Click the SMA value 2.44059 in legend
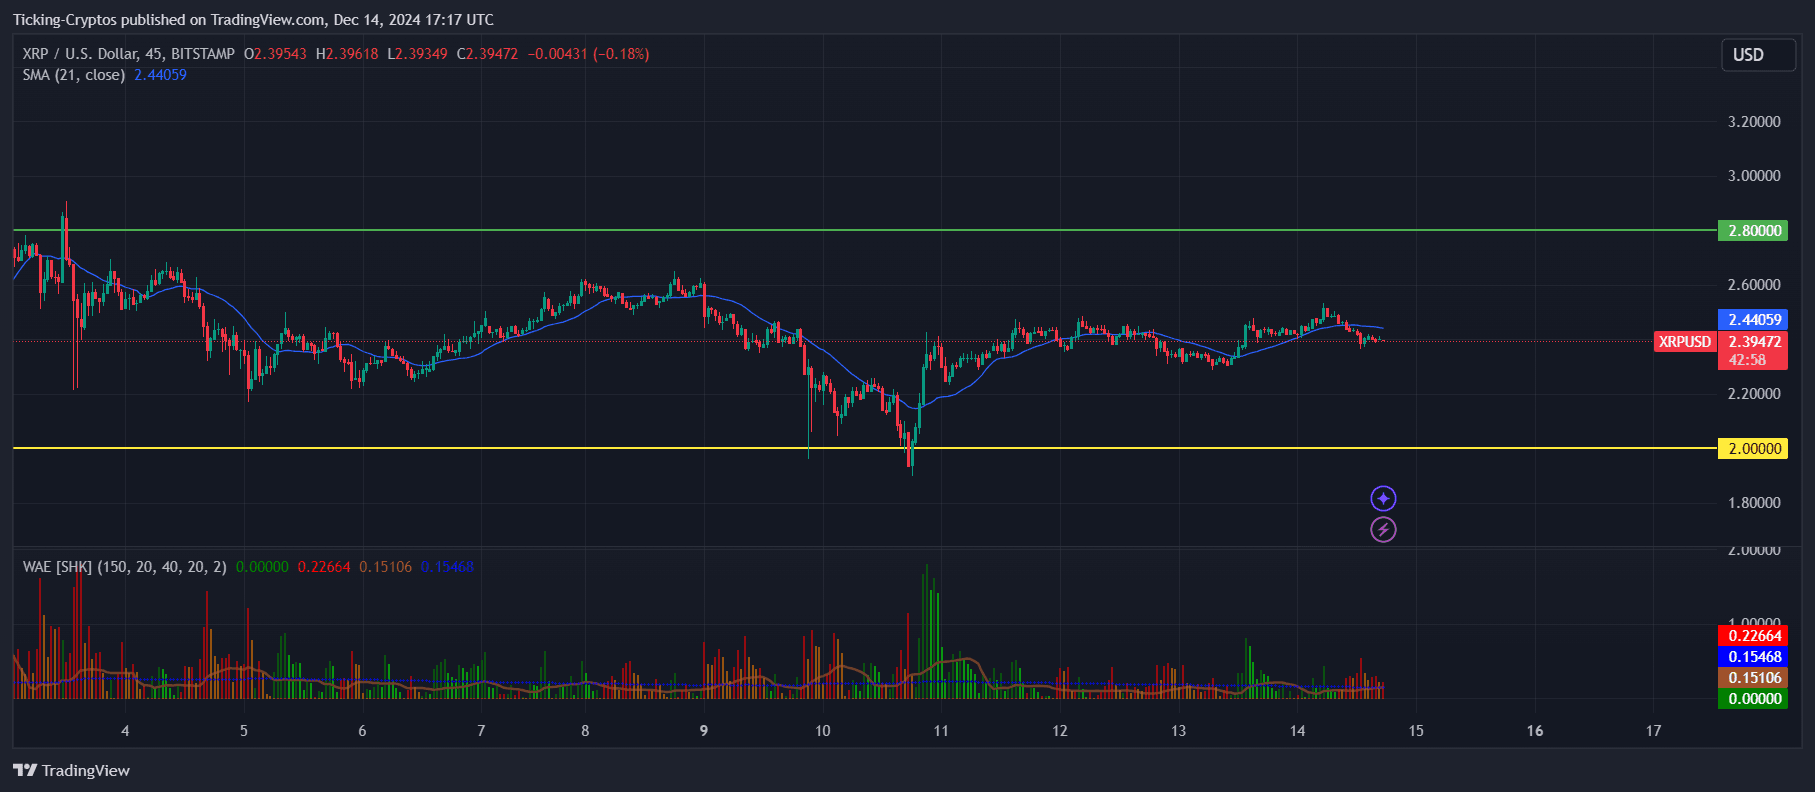The height and width of the screenshot is (792, 1815). pos(160,75)
